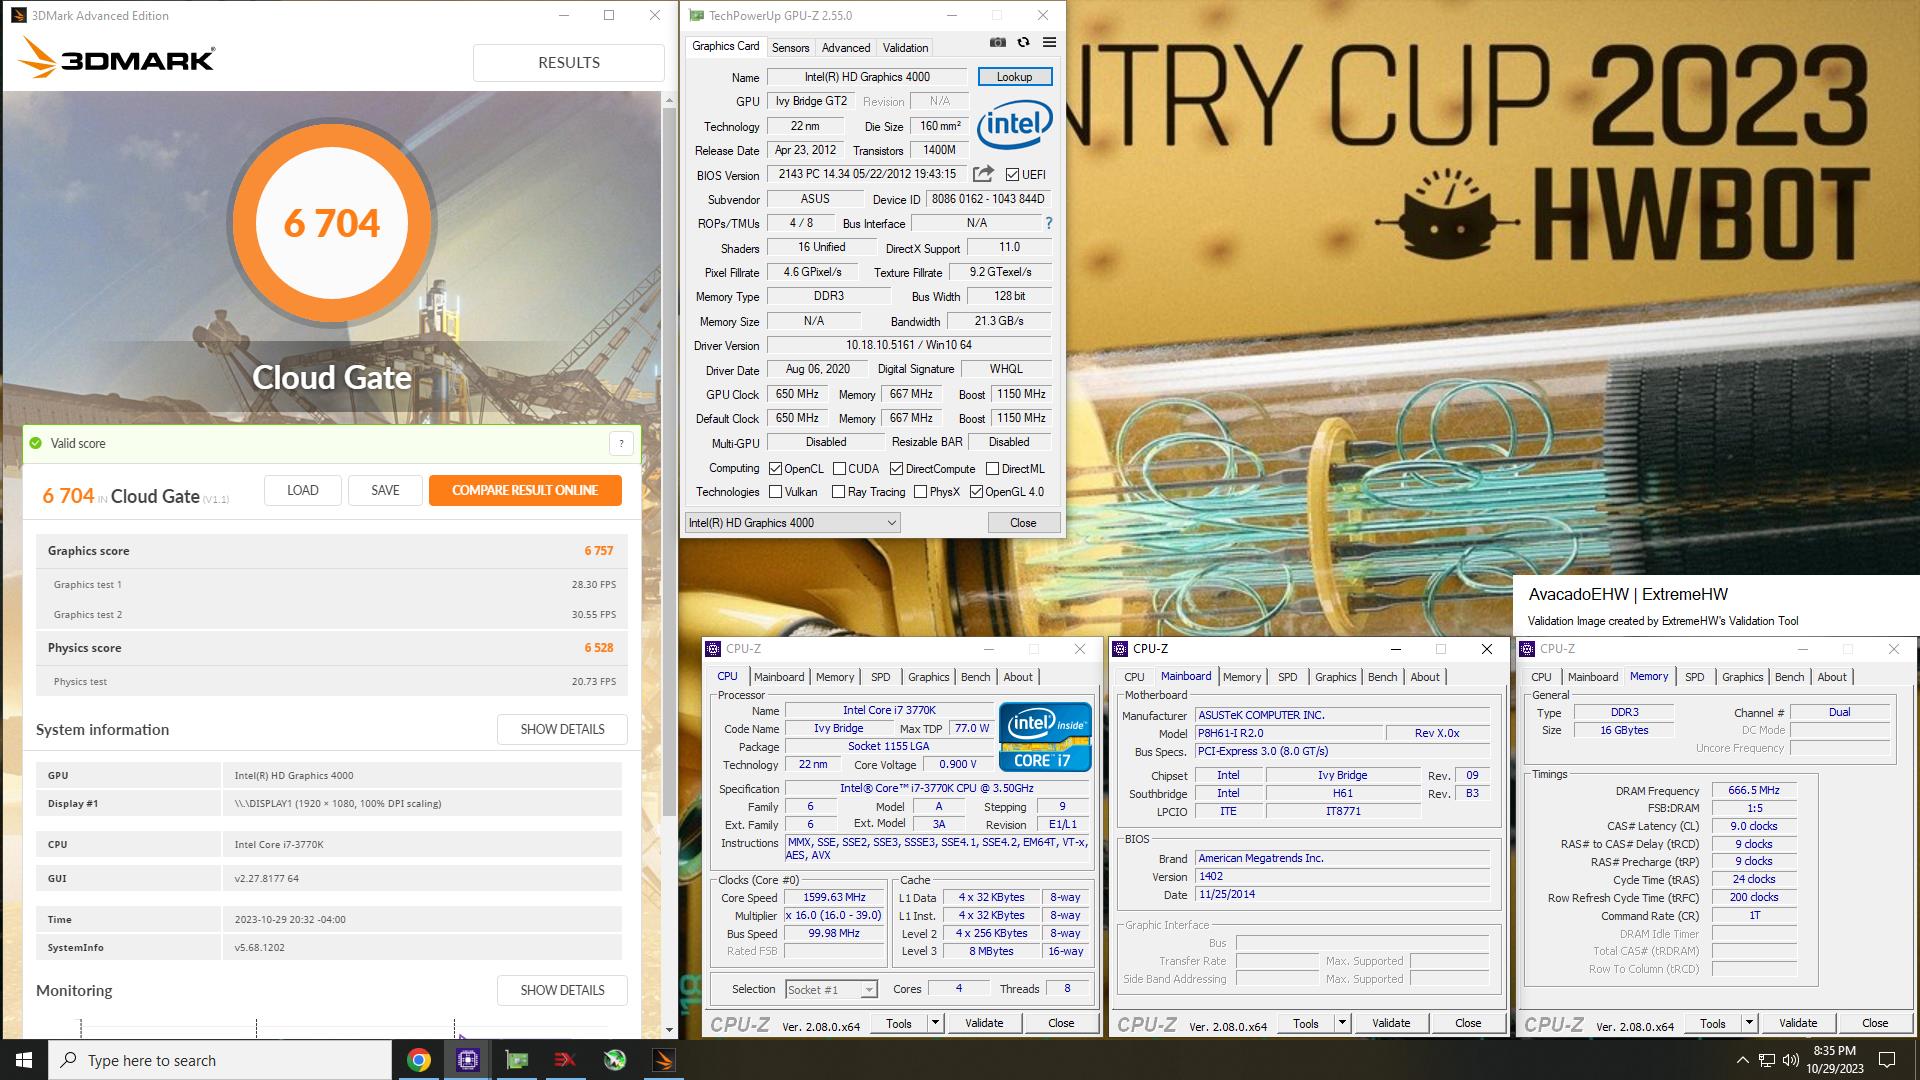Viewport: 1920px width, 1080px height.
Task: Click the BIOS export share icon
Action: tap(983, 174)
